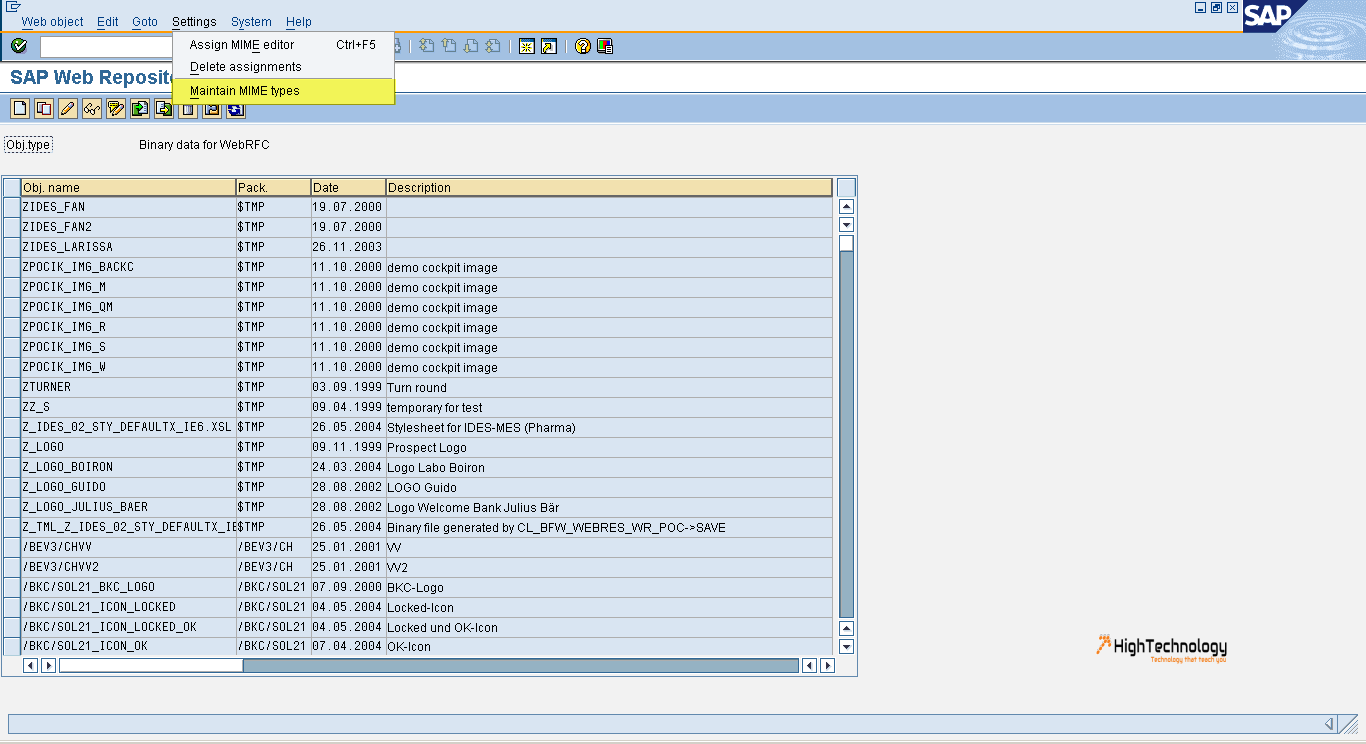Viewport: 1366px width, 744px height.
Task: Open the yellow Help question mark icon
Action: (583, 46)
